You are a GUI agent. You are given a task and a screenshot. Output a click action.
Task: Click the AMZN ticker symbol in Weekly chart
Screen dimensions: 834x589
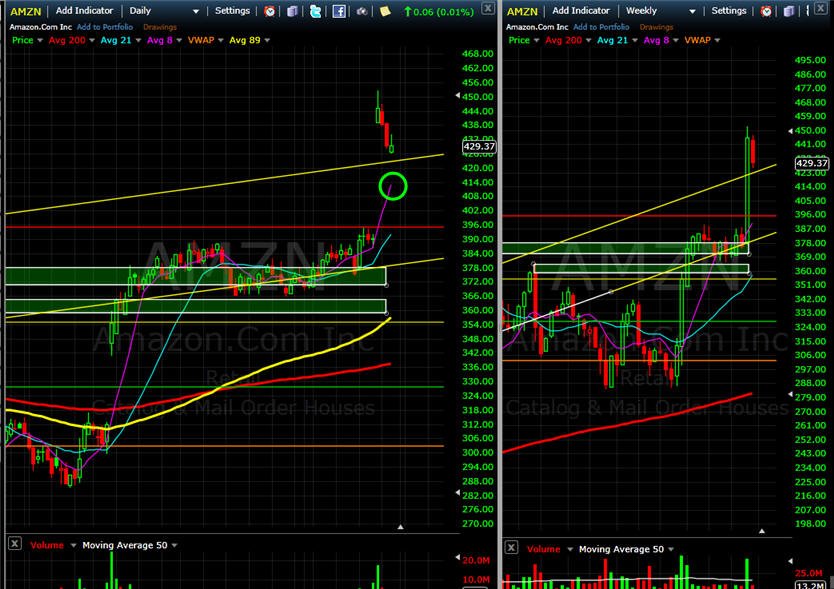pos(522,11)
